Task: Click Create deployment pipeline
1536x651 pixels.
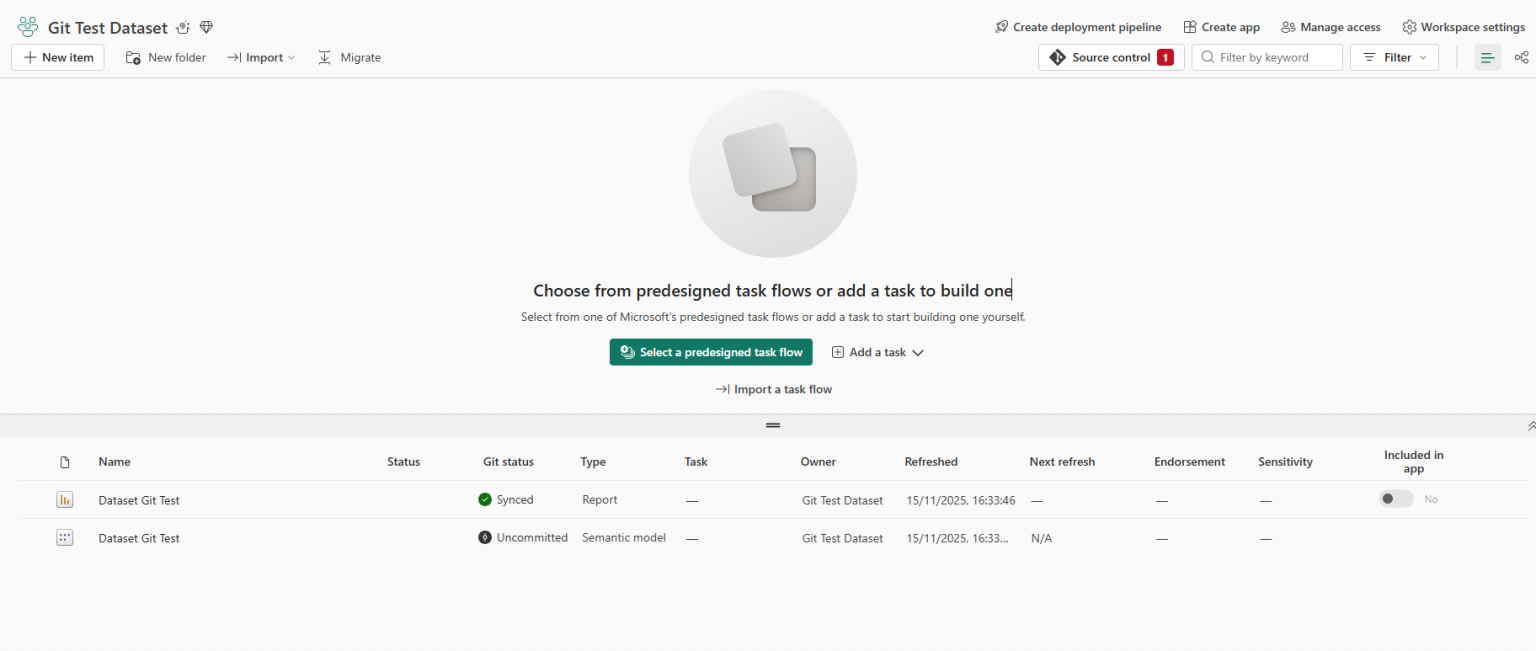Action: tap(1078, 27)
